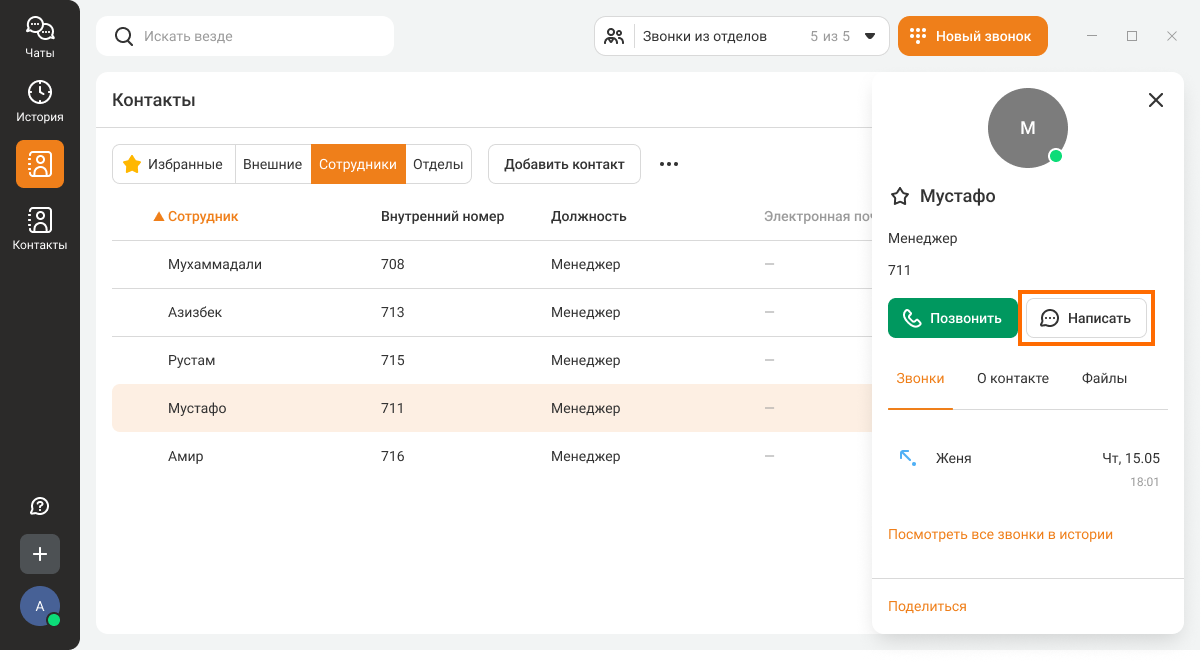Open the user profile avatar A
The image size is (1203, 663).
[x=40, y=606]
